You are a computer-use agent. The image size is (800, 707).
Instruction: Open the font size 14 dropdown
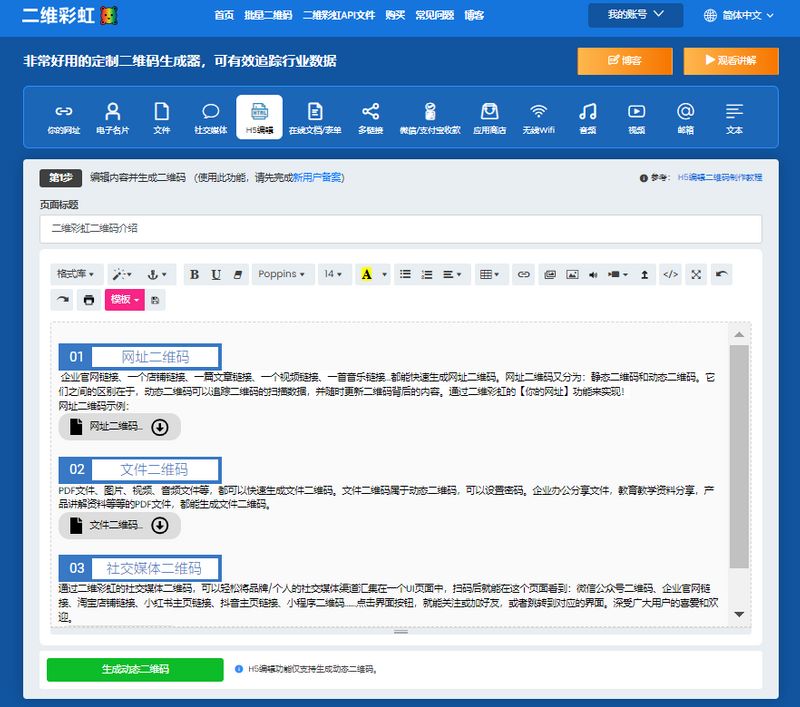(x=333, y=274)
